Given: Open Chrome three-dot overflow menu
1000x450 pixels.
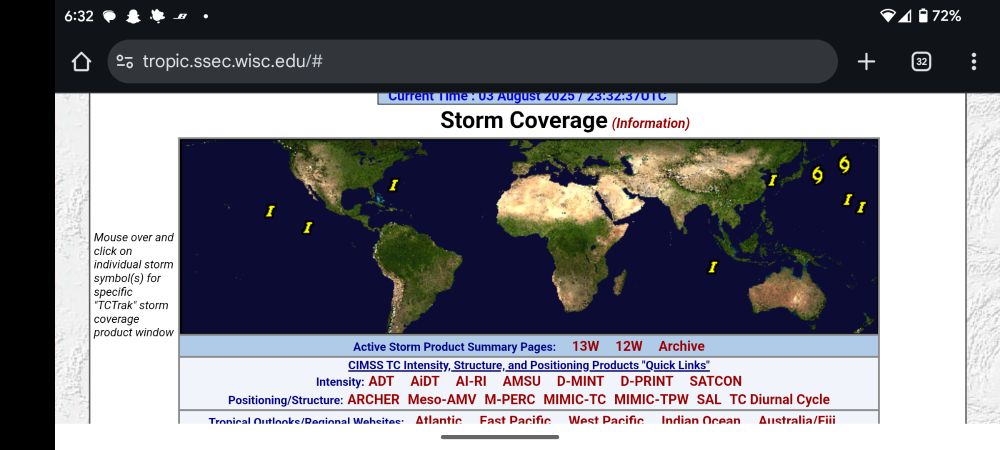Looking at the screenshot, I should 973,62.
